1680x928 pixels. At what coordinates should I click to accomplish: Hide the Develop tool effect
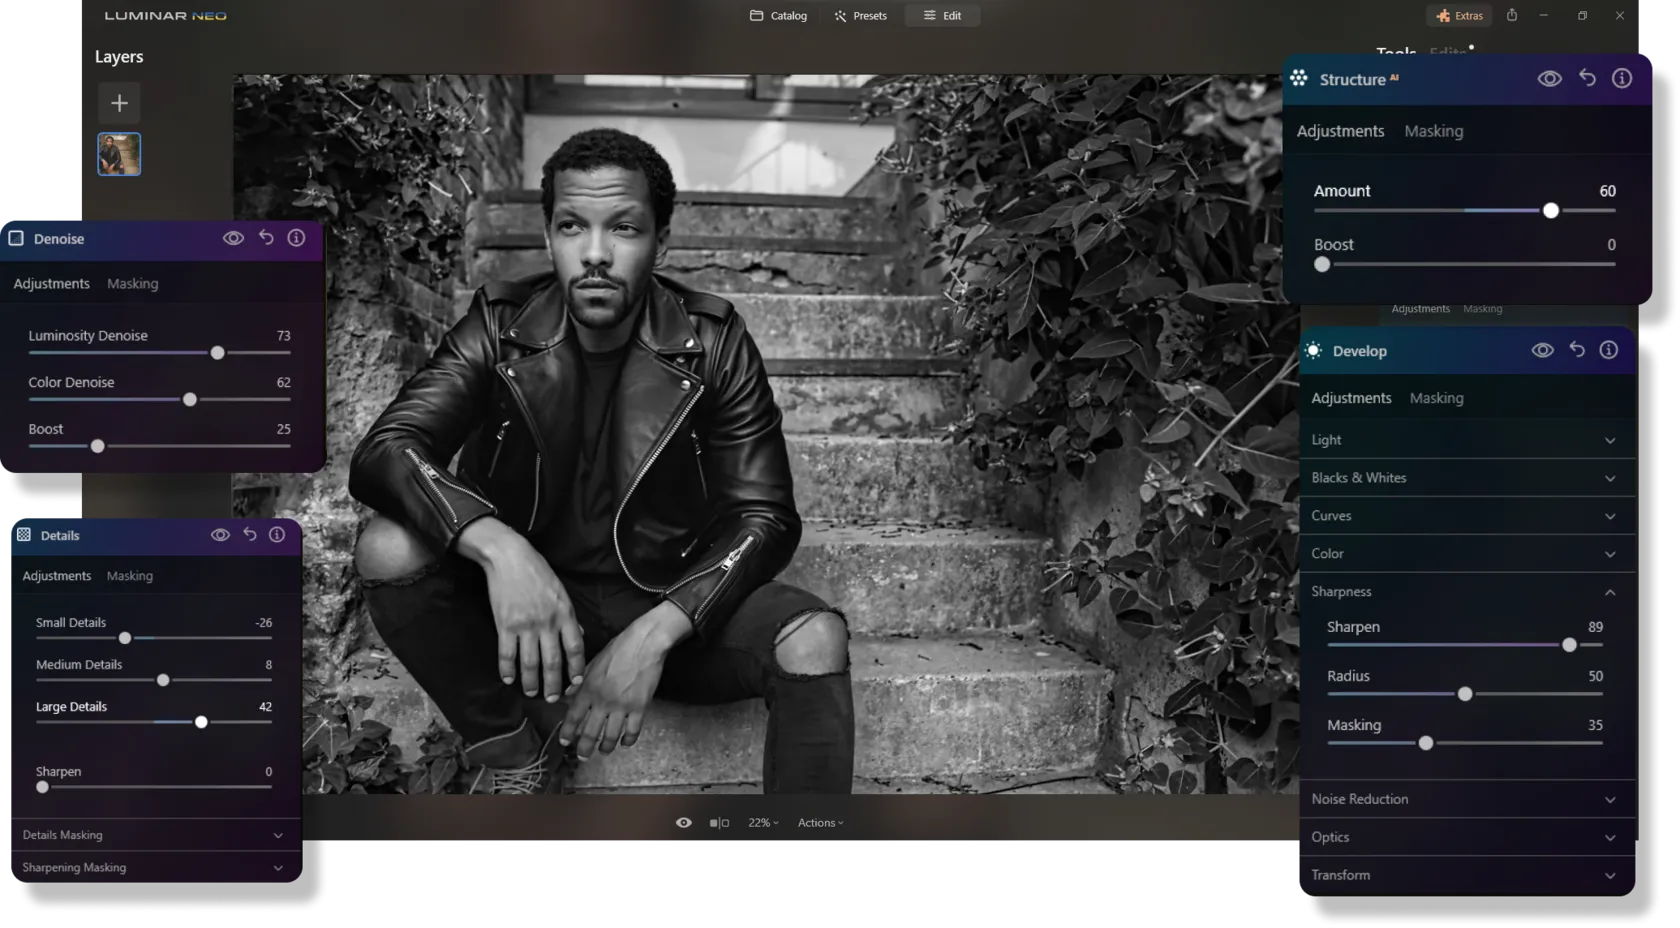[x=1542, y=350]
